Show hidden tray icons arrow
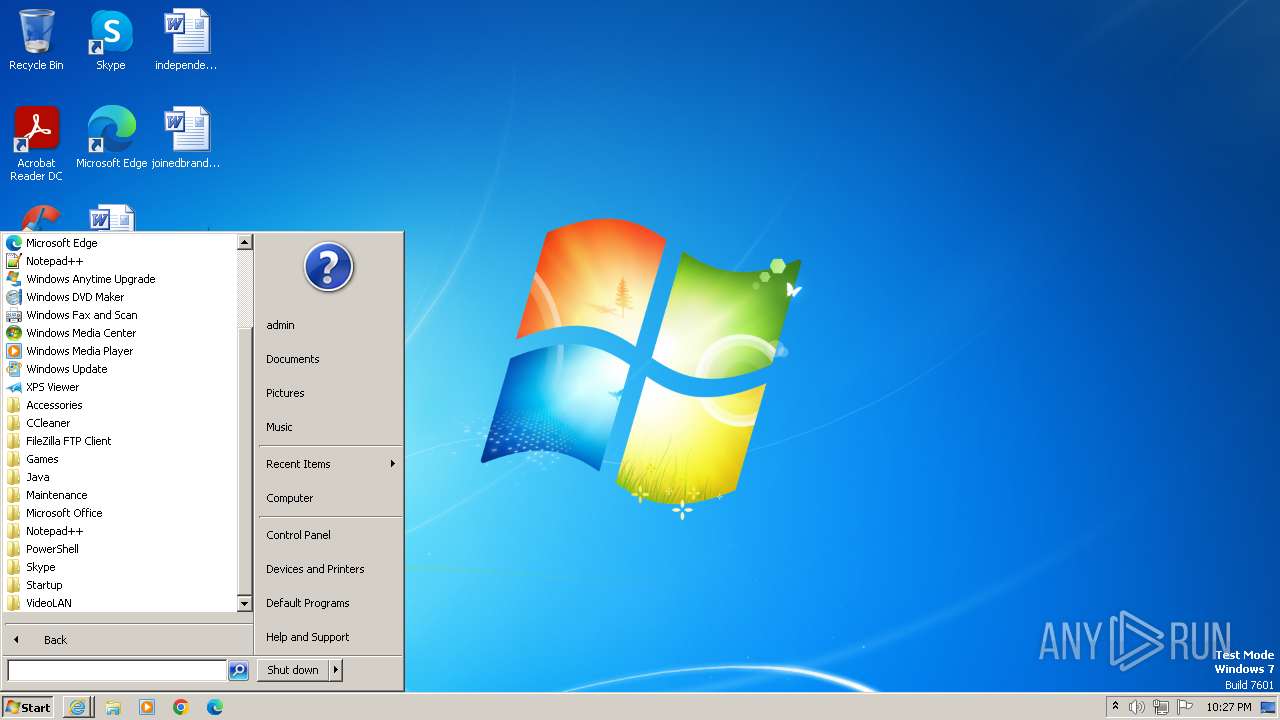This screenshot has width=1280, height=720. (x=1115, y=707)
